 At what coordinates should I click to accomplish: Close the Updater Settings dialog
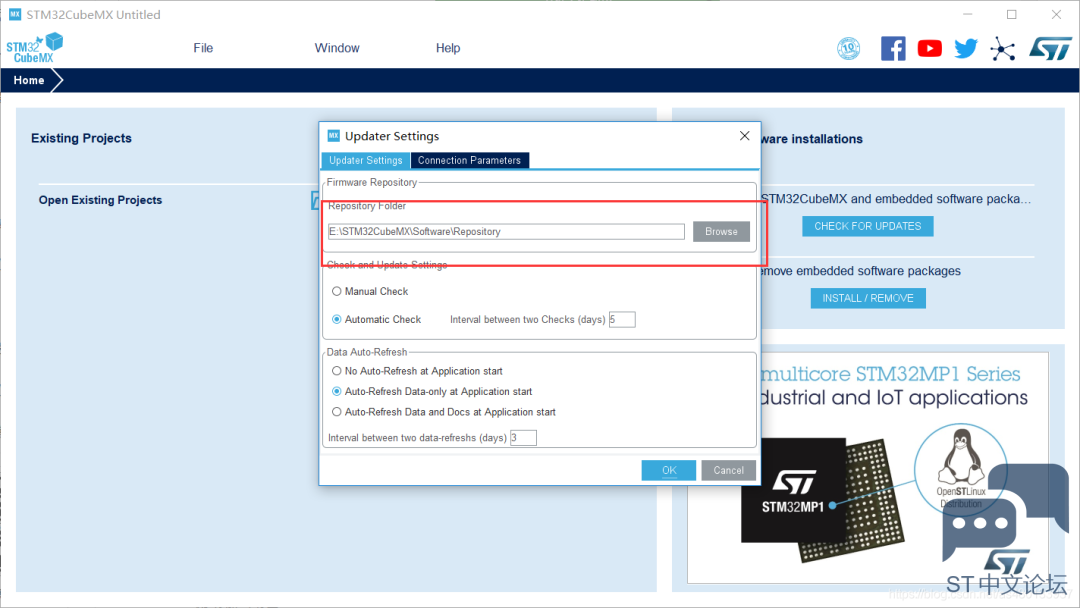tap(745, 136)
